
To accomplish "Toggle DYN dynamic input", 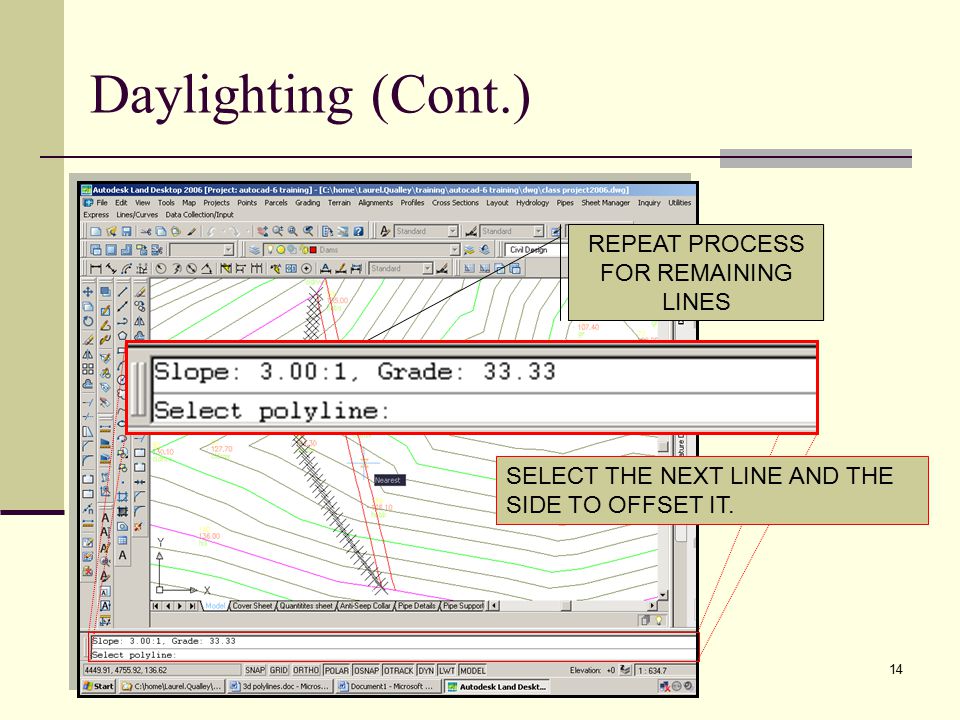I will [426, 670].
